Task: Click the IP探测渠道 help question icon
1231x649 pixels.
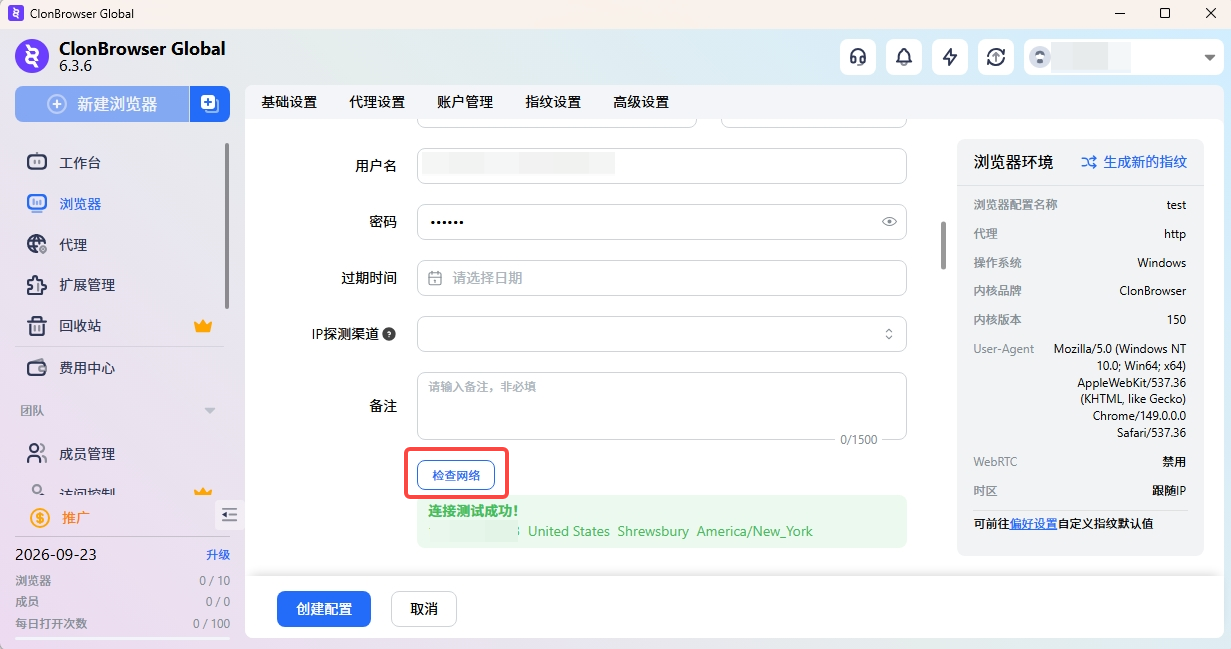Action: [389, 334]
